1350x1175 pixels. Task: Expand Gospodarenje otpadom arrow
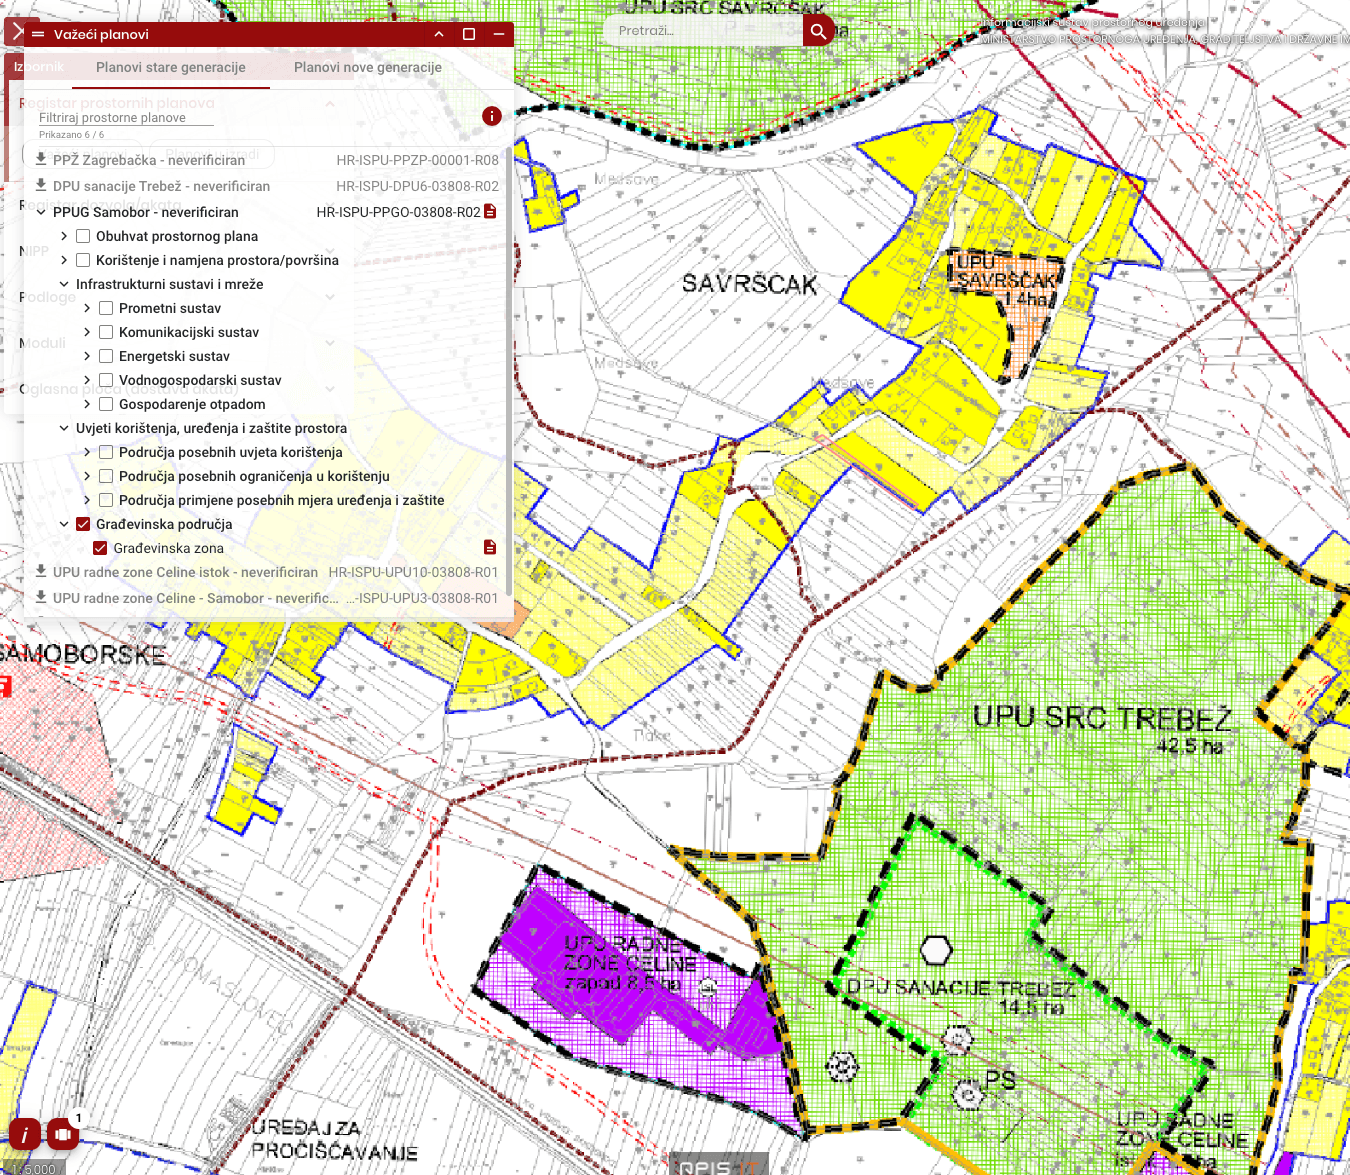point(87,404)
